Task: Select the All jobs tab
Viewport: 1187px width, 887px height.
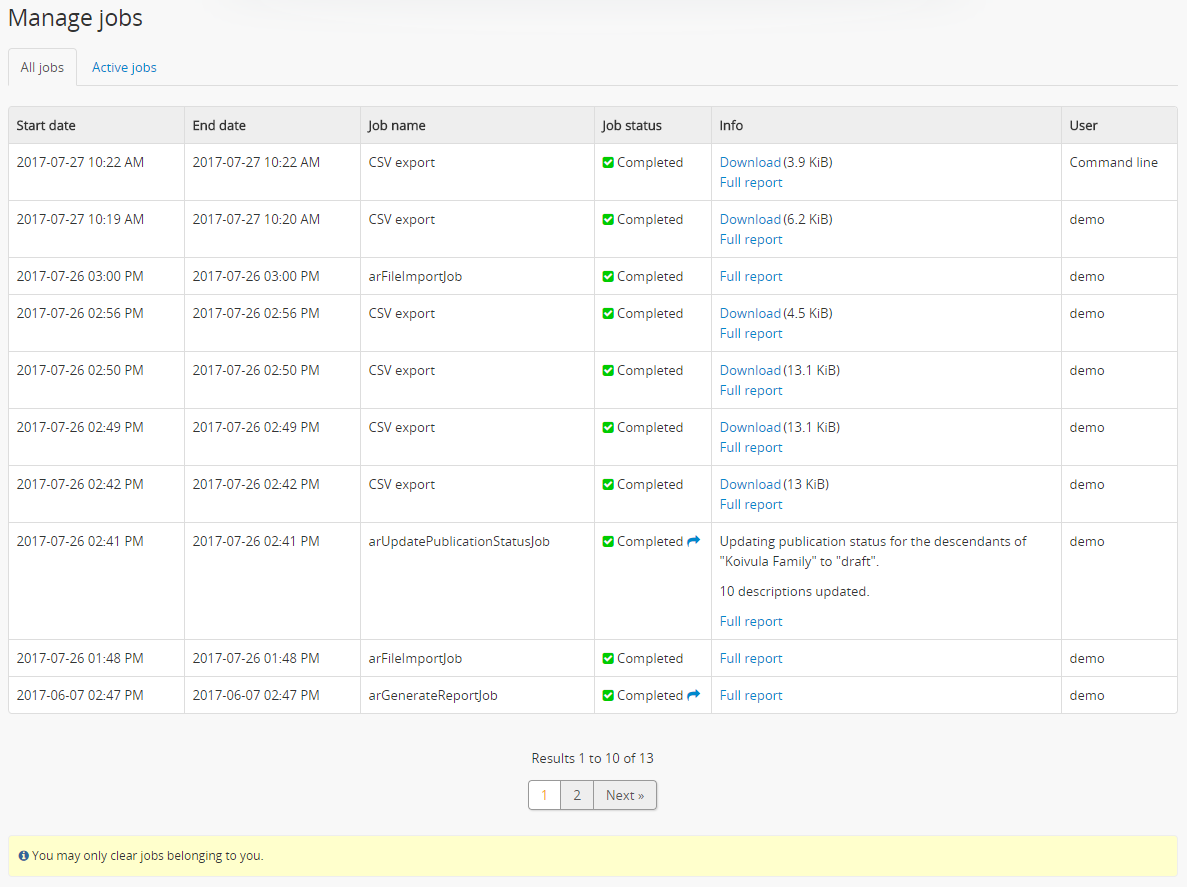Action: pos(42,68)
